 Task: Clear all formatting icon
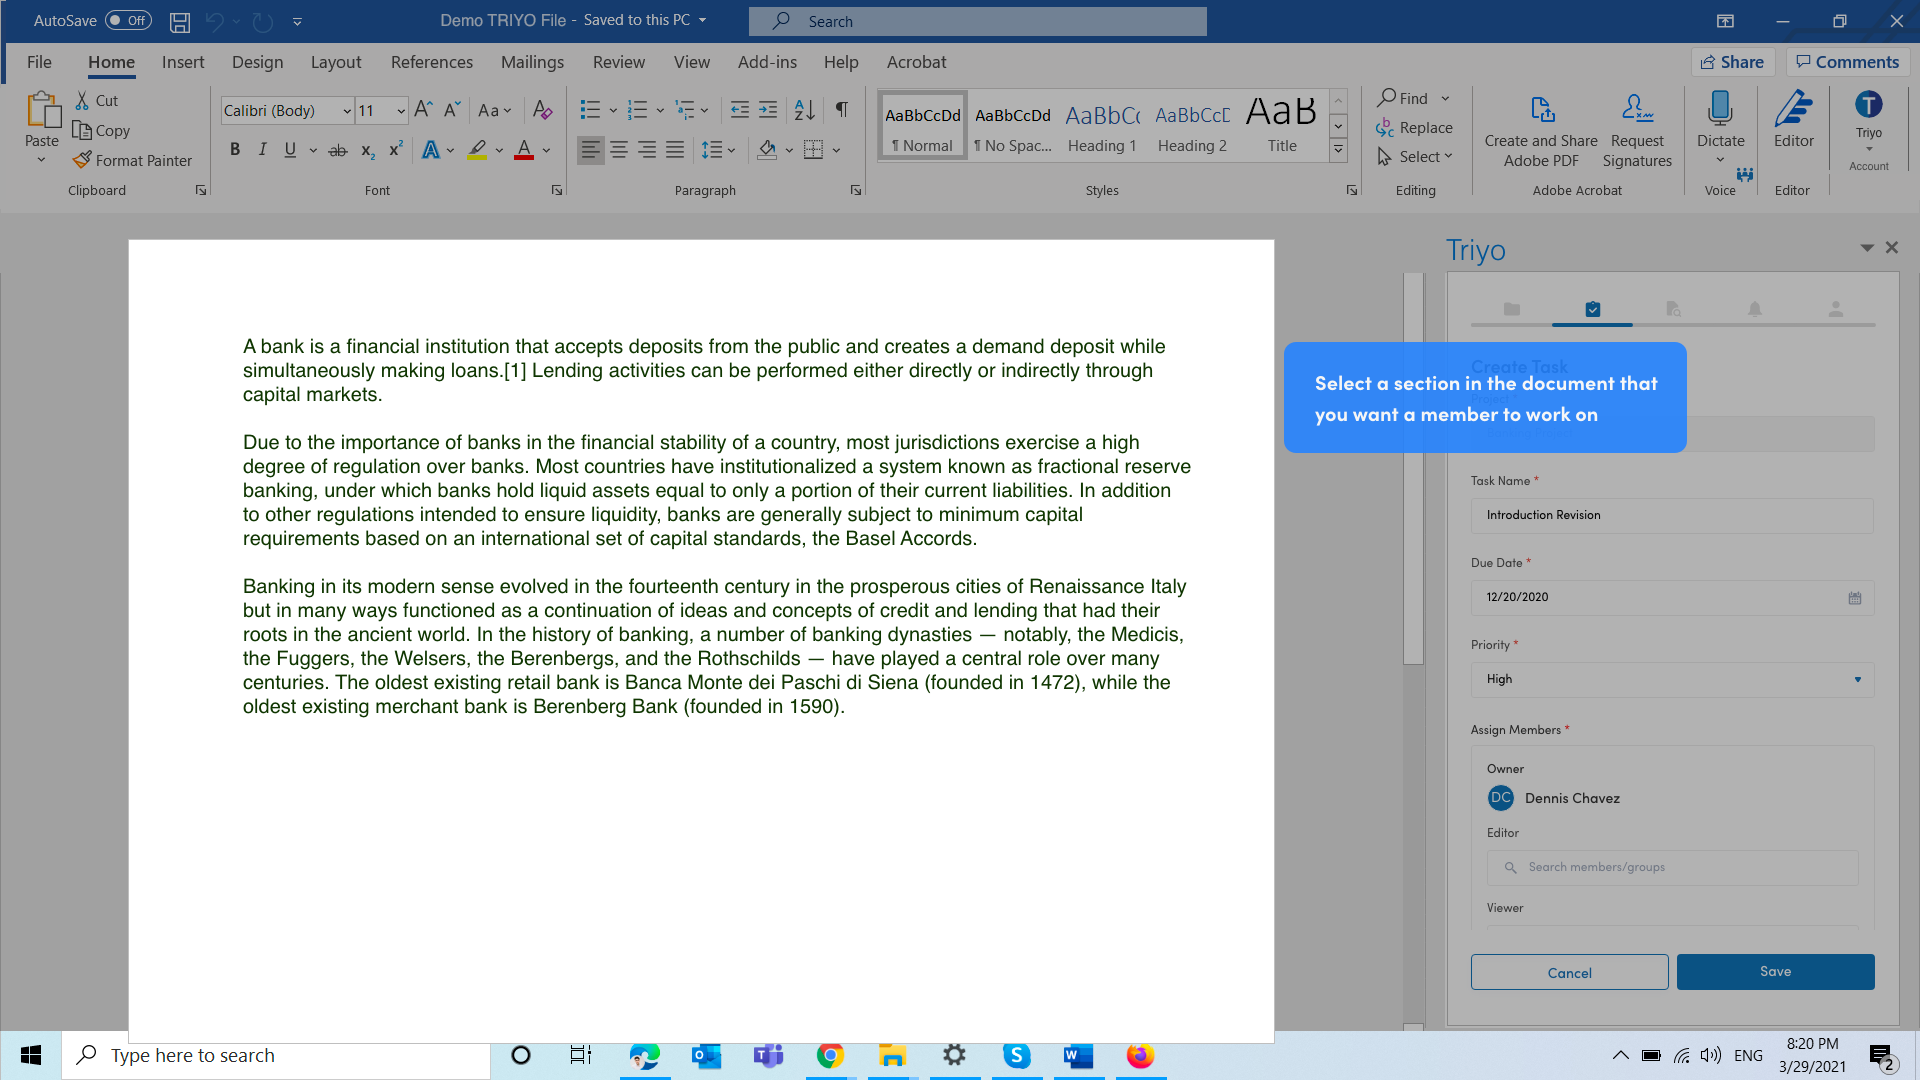tap(542, 110)
